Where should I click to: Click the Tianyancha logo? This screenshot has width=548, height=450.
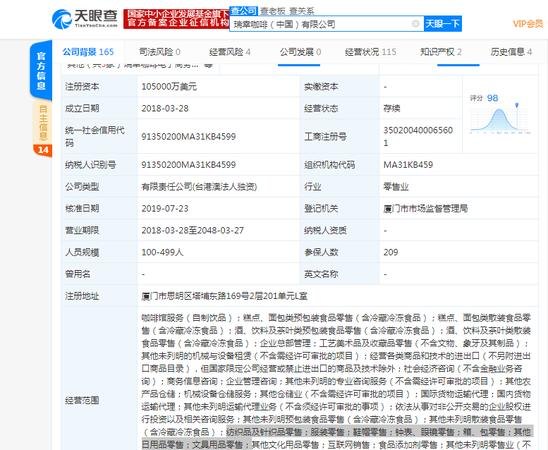(85, 19)
